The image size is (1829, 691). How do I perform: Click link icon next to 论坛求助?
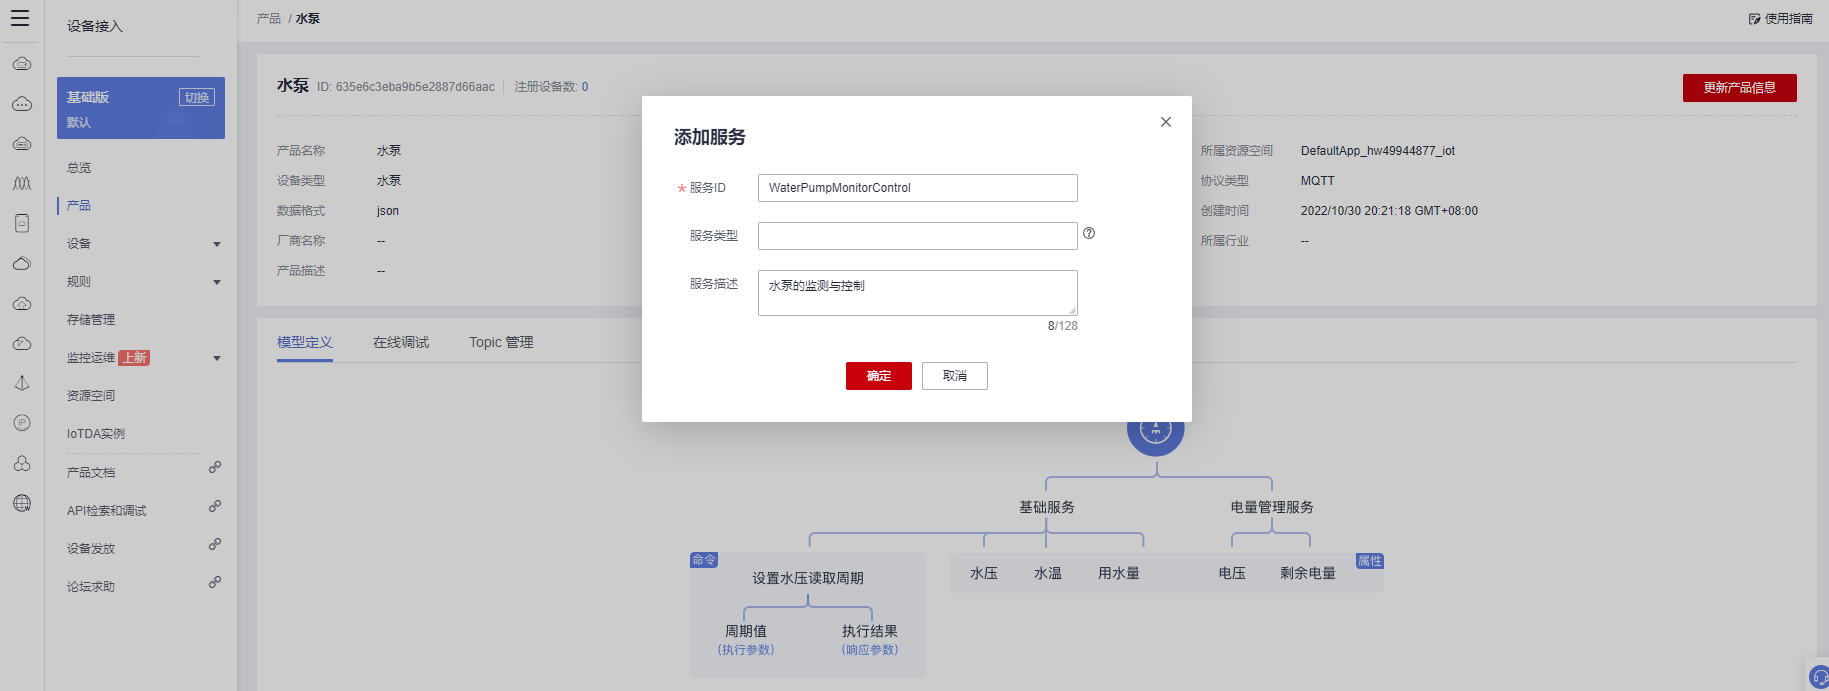coord(215,582)
